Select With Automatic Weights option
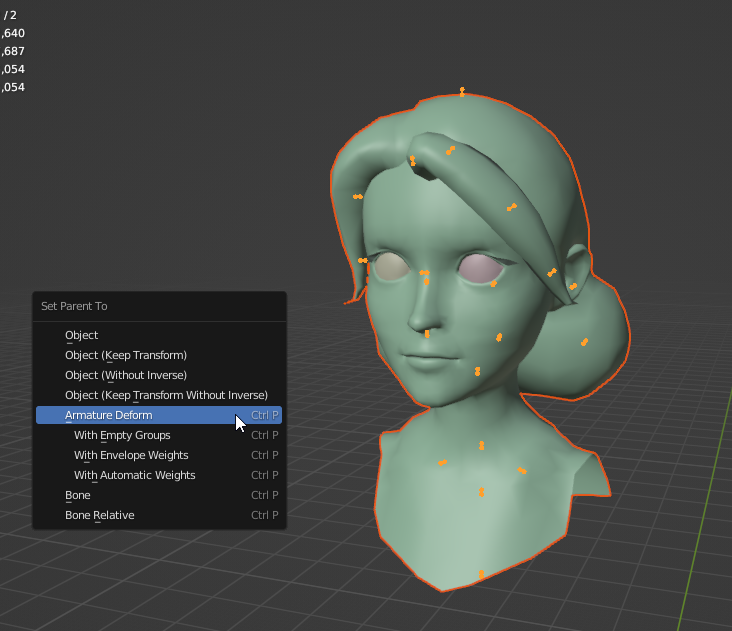Screen dimensions: 732x631 pos(159,475)
